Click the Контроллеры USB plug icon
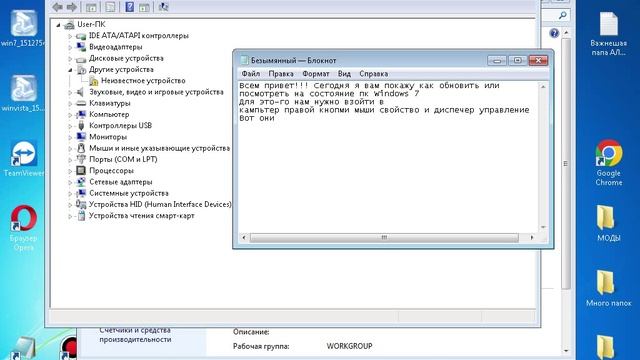Image resolution: width=640 pixels, height=360 pixels. 81,125
